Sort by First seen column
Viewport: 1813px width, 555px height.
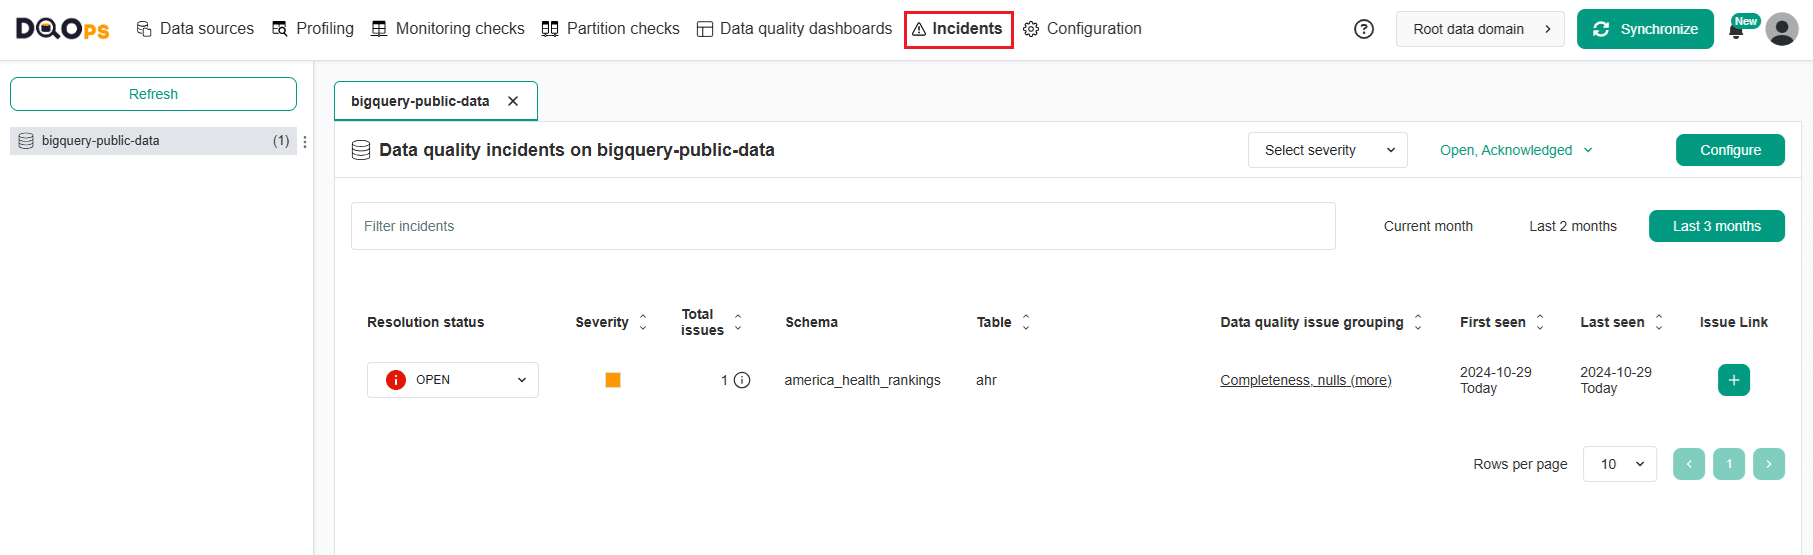tap(1540, 322)
